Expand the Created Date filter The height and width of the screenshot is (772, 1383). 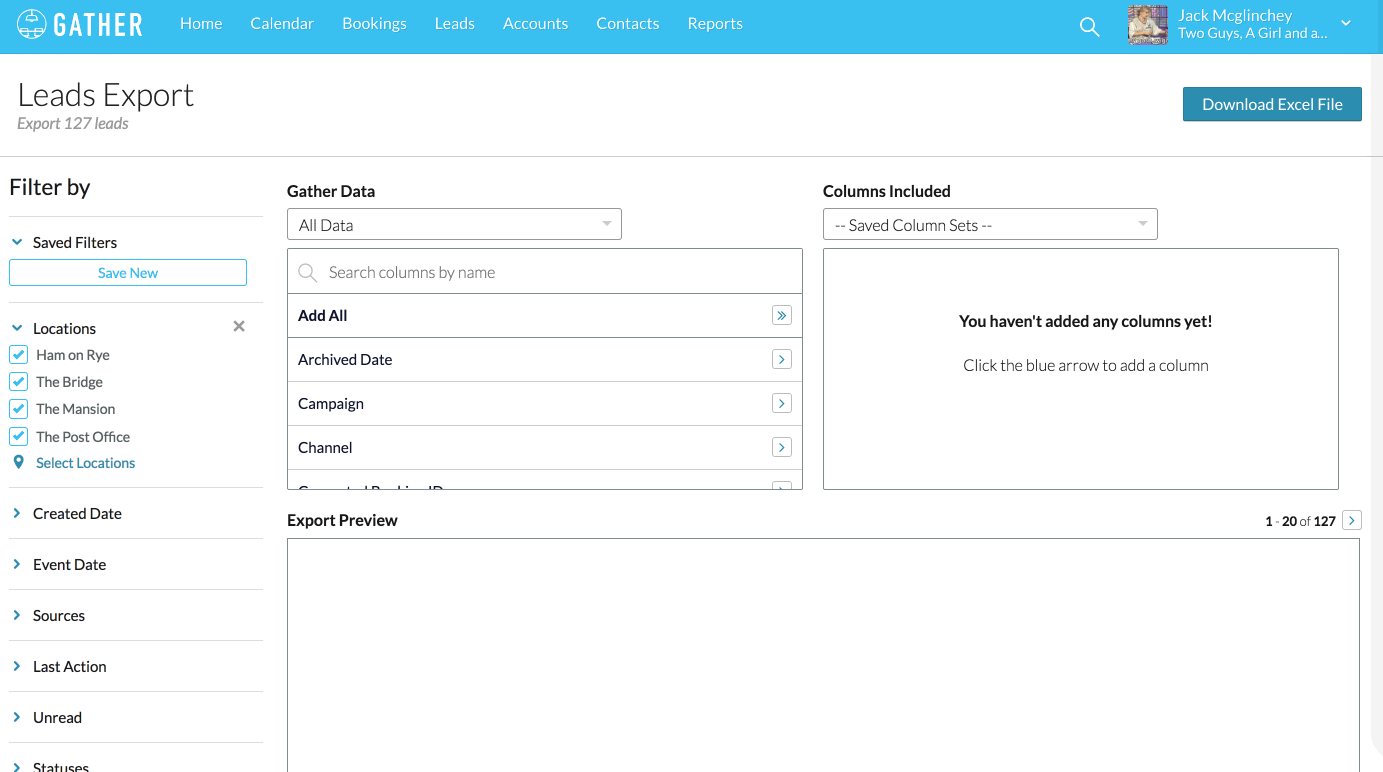point(77,513)
